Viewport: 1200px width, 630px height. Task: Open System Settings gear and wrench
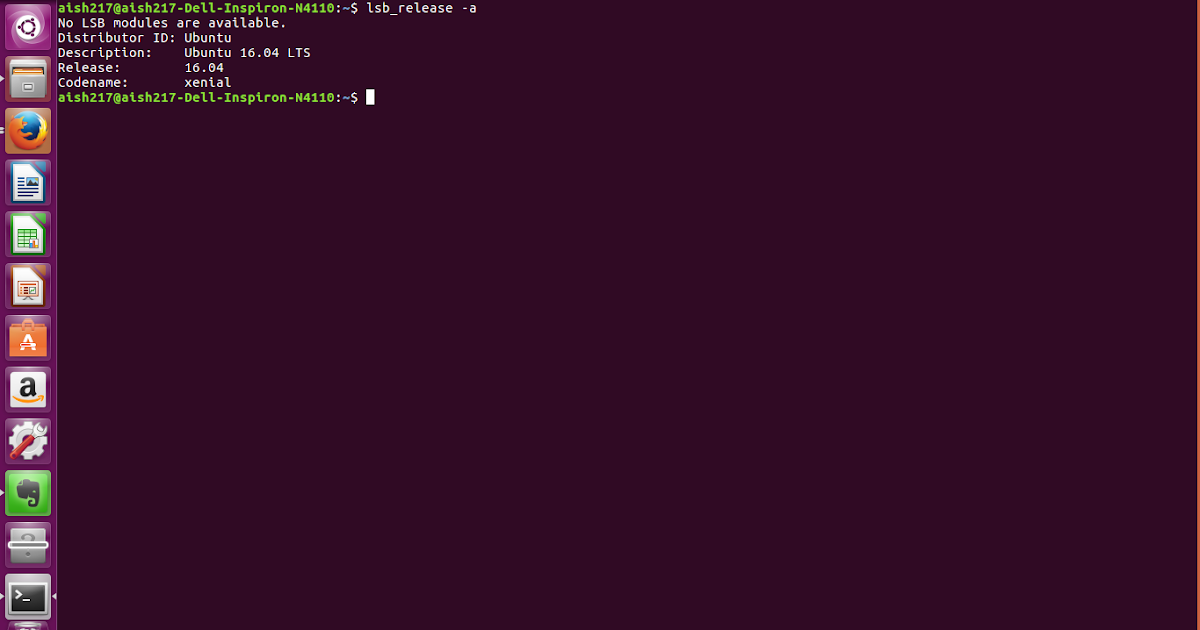pyautogui.click(x=28, y=442)
